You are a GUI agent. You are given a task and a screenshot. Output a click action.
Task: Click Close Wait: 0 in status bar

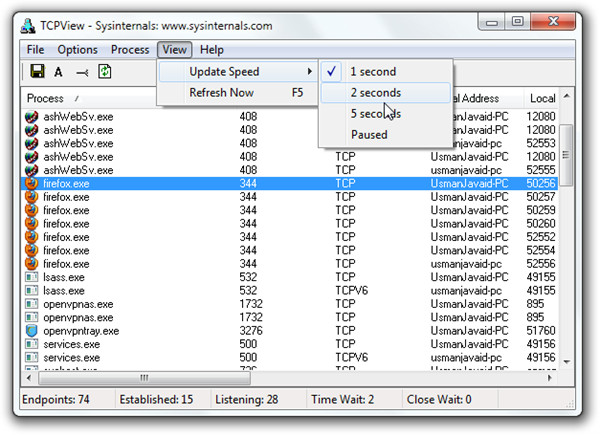(439, 399)
